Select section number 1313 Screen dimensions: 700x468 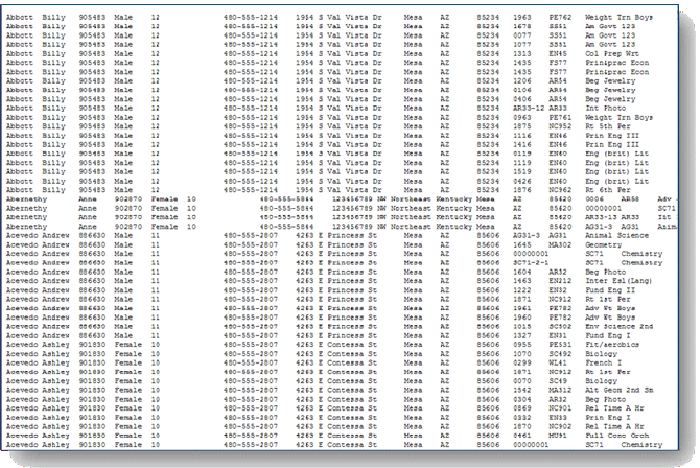pos(522,54)
